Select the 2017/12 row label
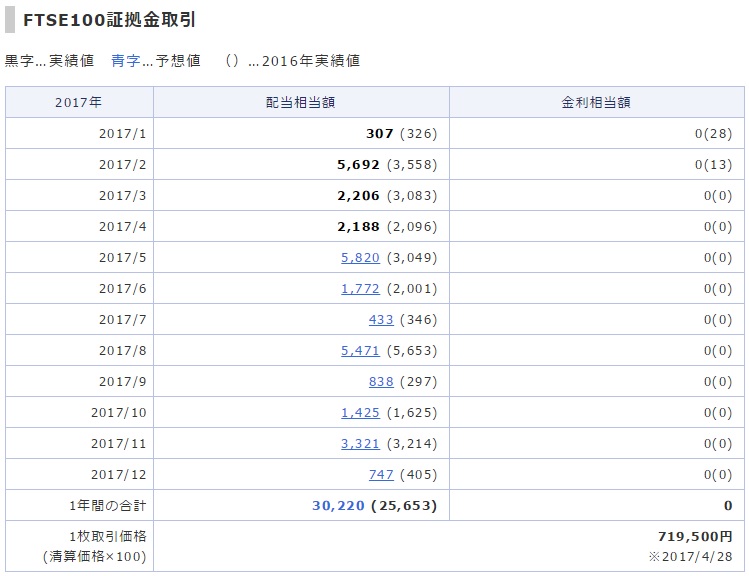The image size is (749, 576). coord(118,475)
